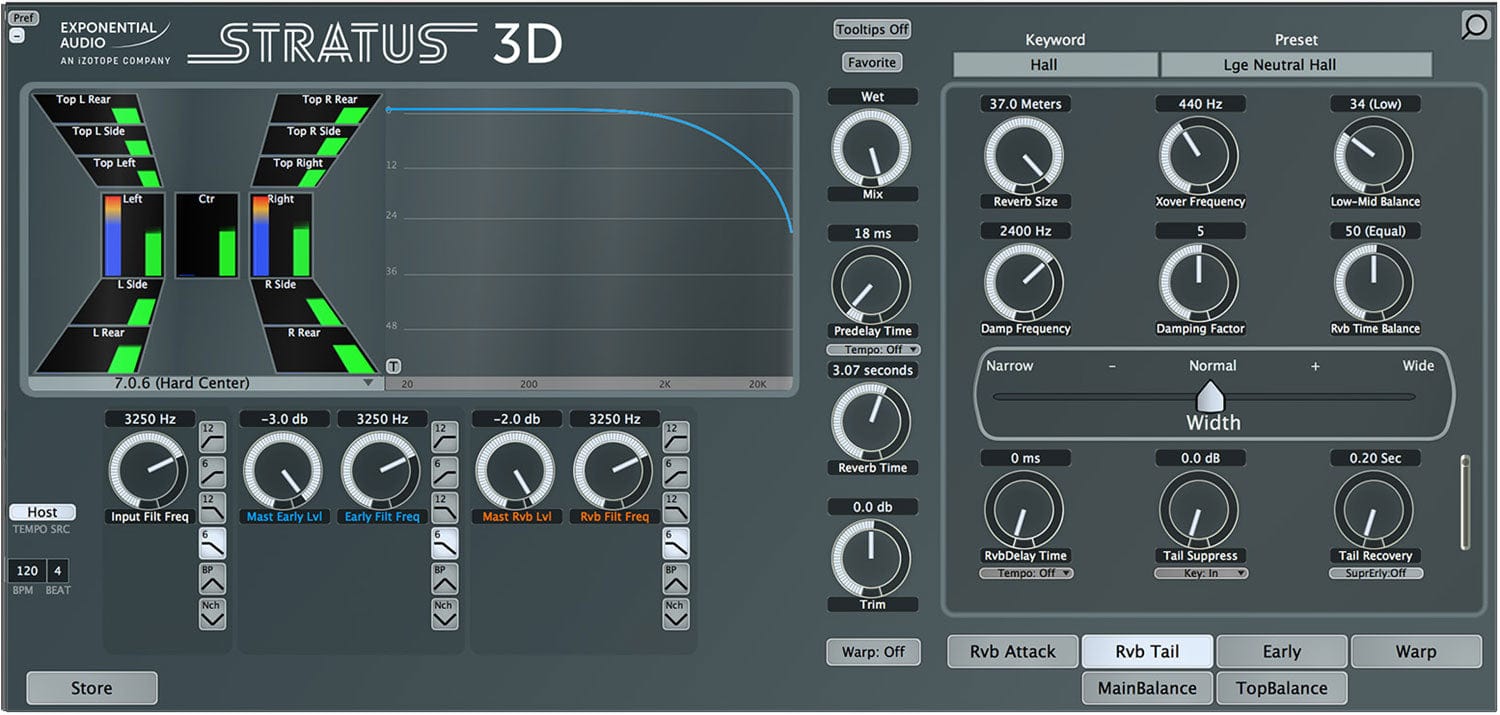Choose Nch notch filter beside Input Filt Freq
Viewport: 1500px width, 715px height.
[x=213, y=613]
